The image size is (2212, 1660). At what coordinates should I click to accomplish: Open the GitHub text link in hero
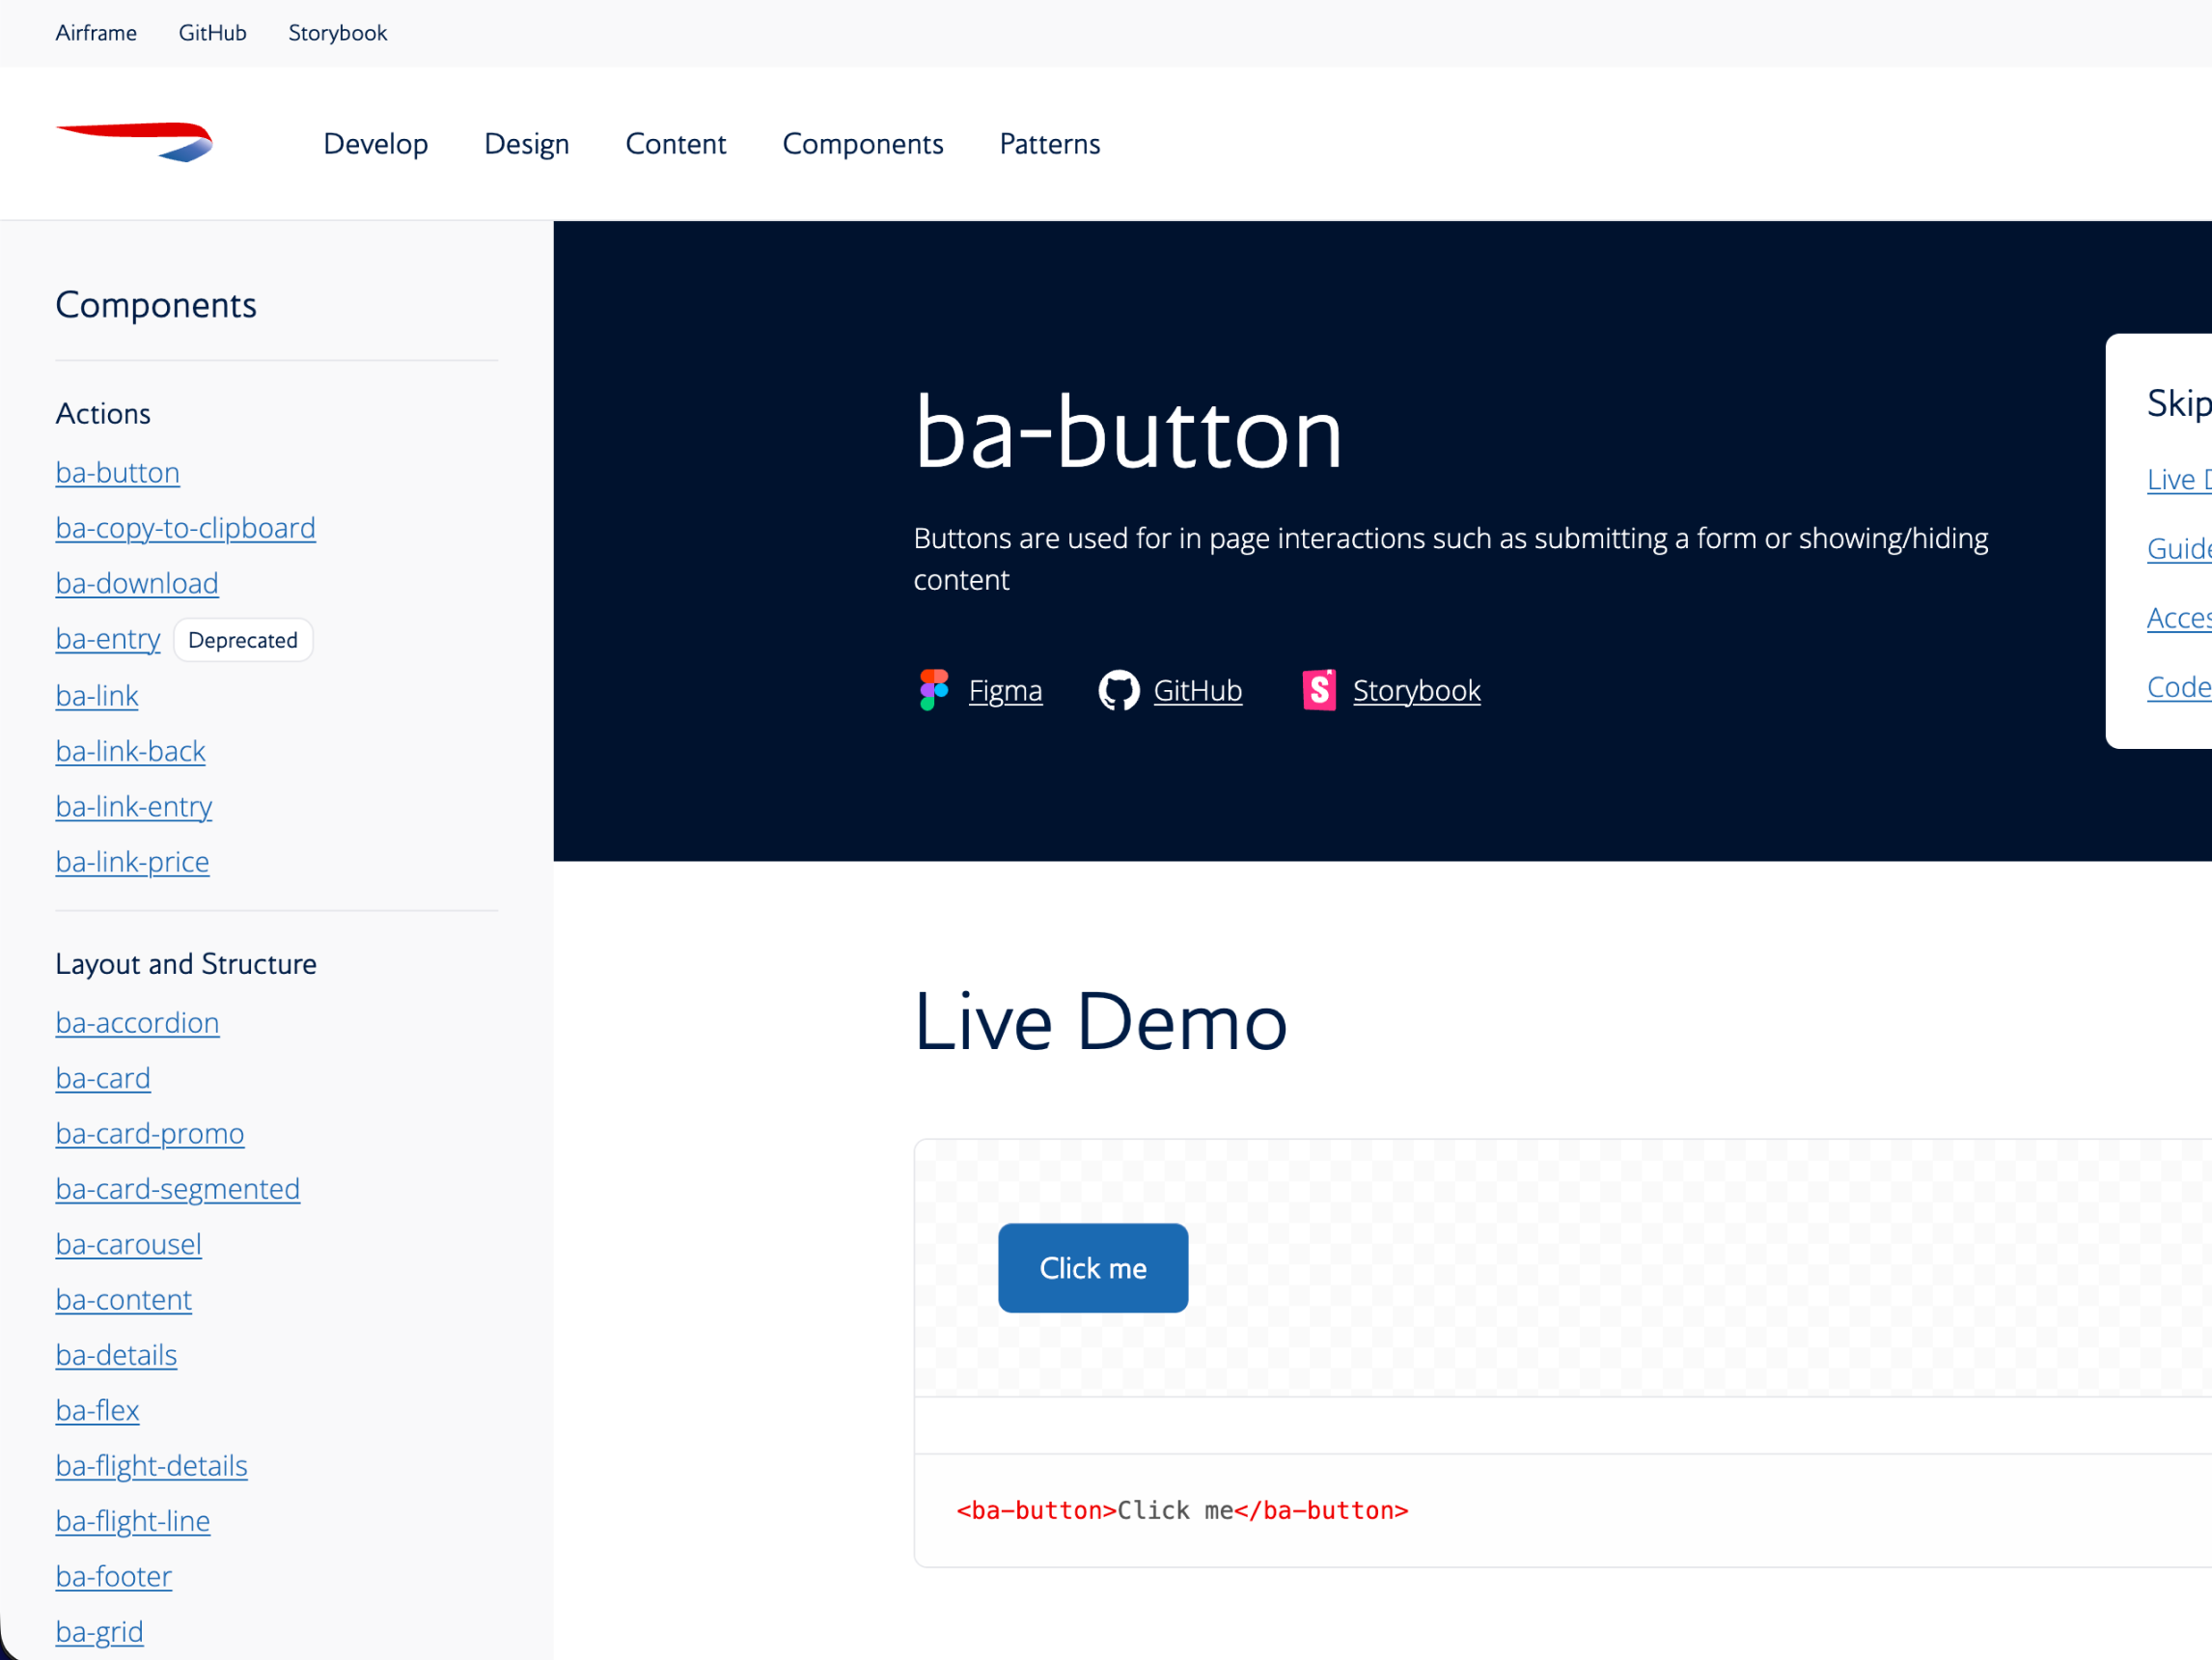click(x=1198, y=690)
